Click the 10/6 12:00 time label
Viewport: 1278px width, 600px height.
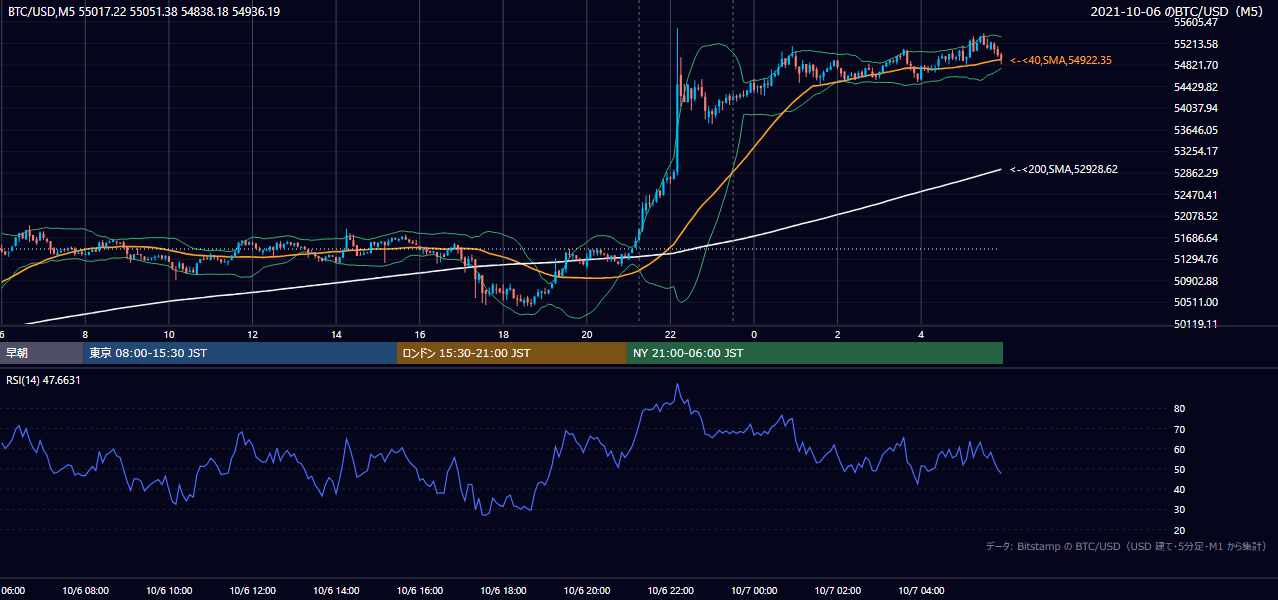(x=252, y=591)
